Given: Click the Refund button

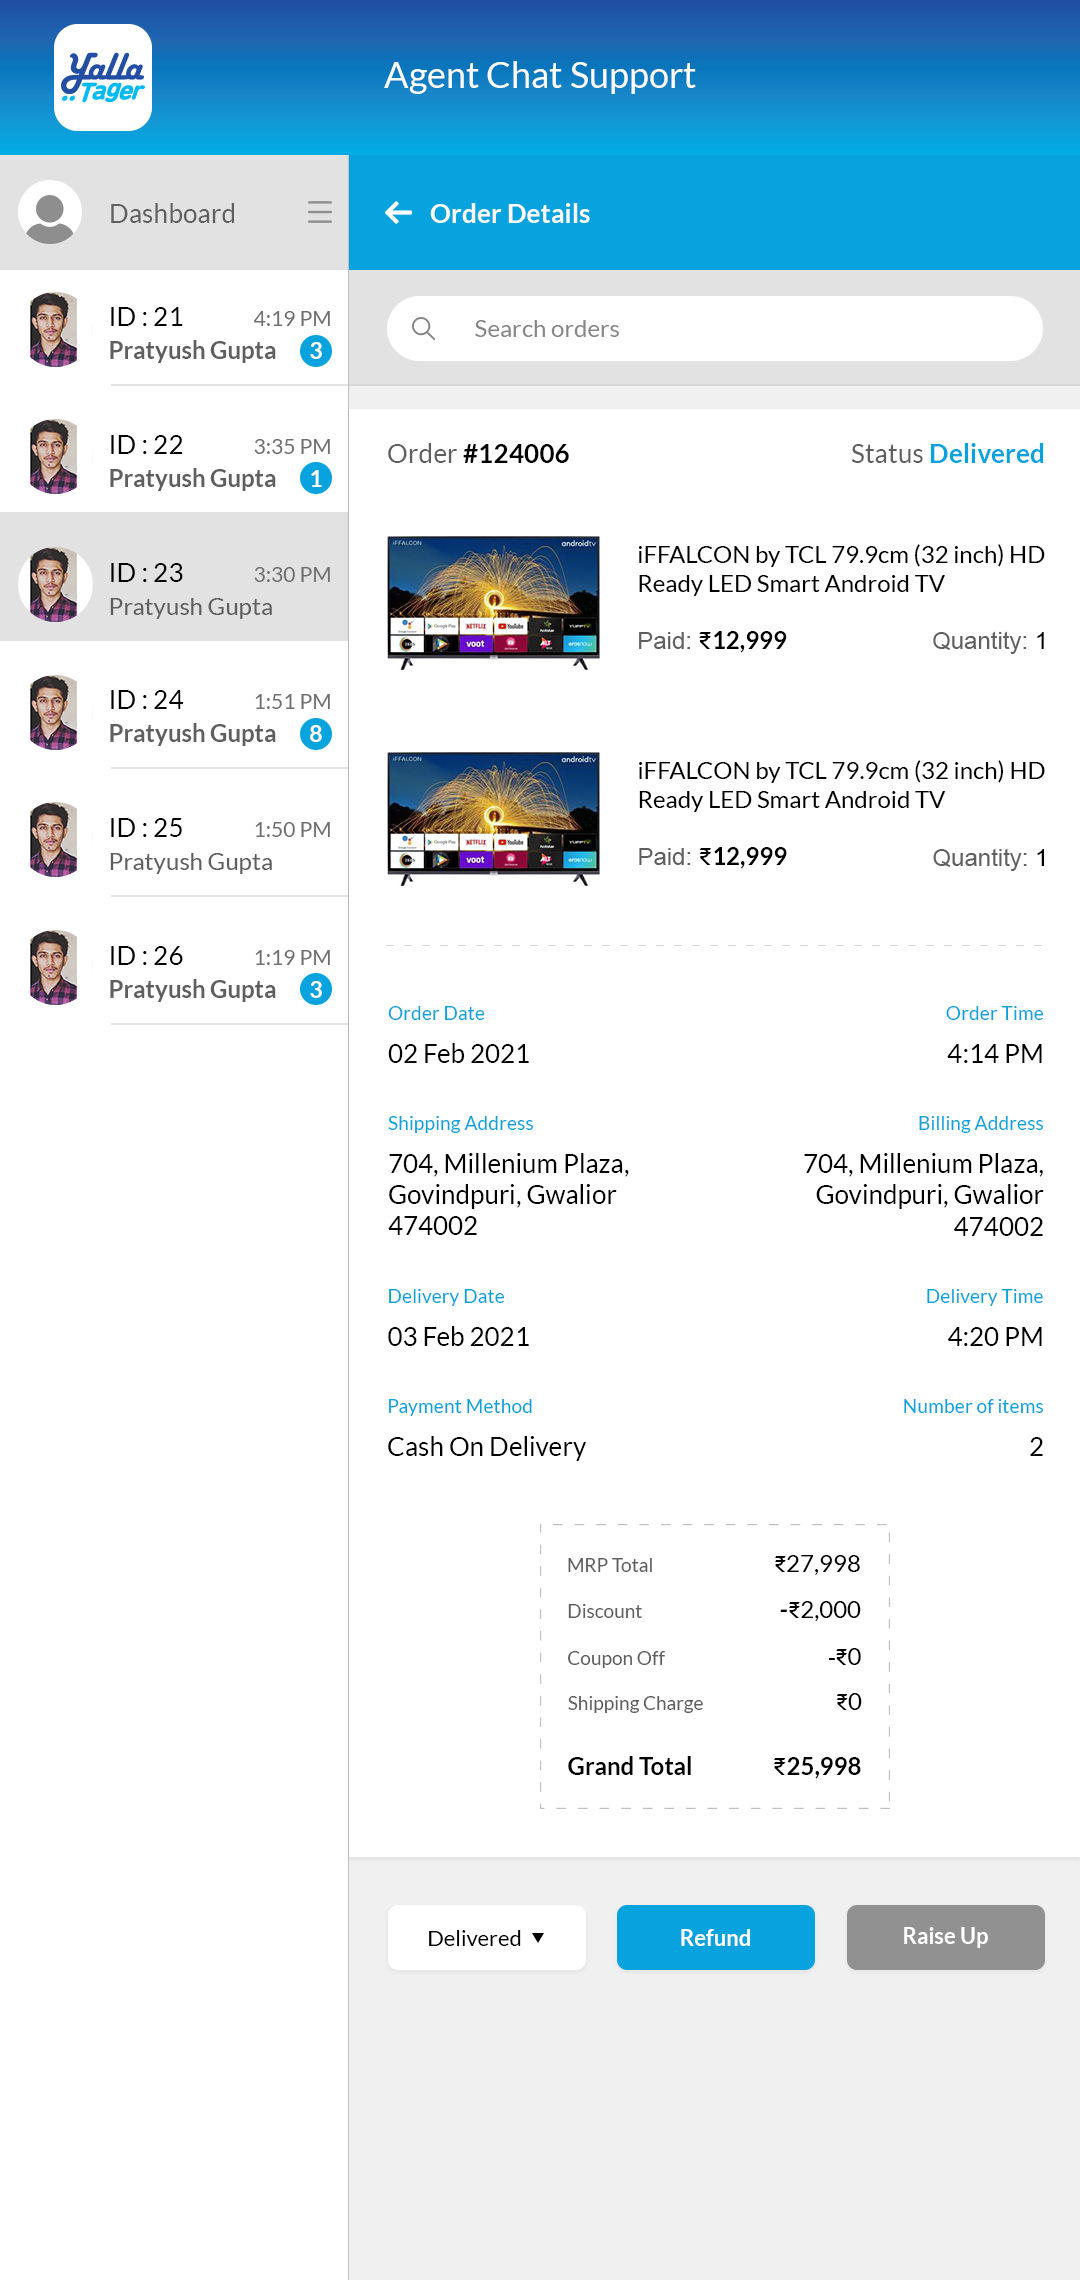Looking at the screenshot, I should [715, 1938].
